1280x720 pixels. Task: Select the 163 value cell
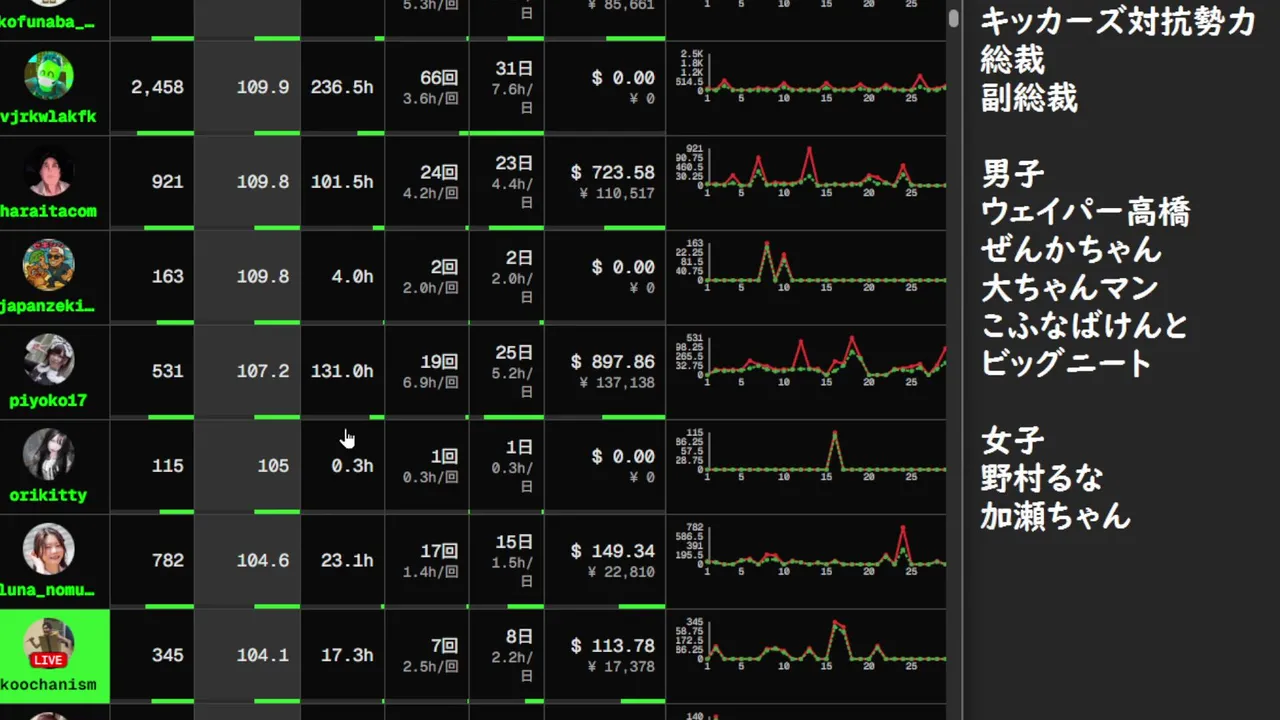(152, 276)
